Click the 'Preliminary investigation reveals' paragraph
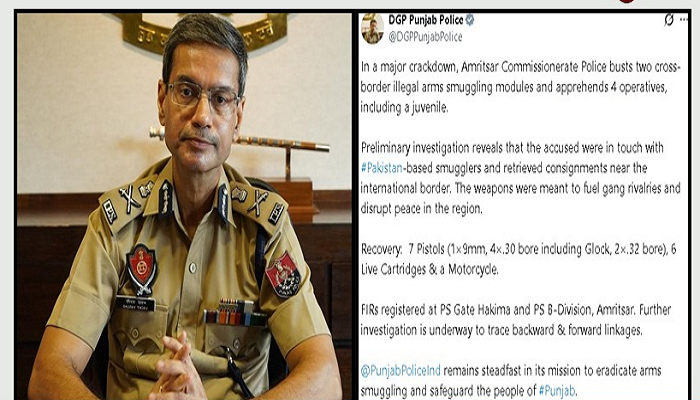Screen dimensions: 700x400 pyautogui.click(x=521, y=178)
